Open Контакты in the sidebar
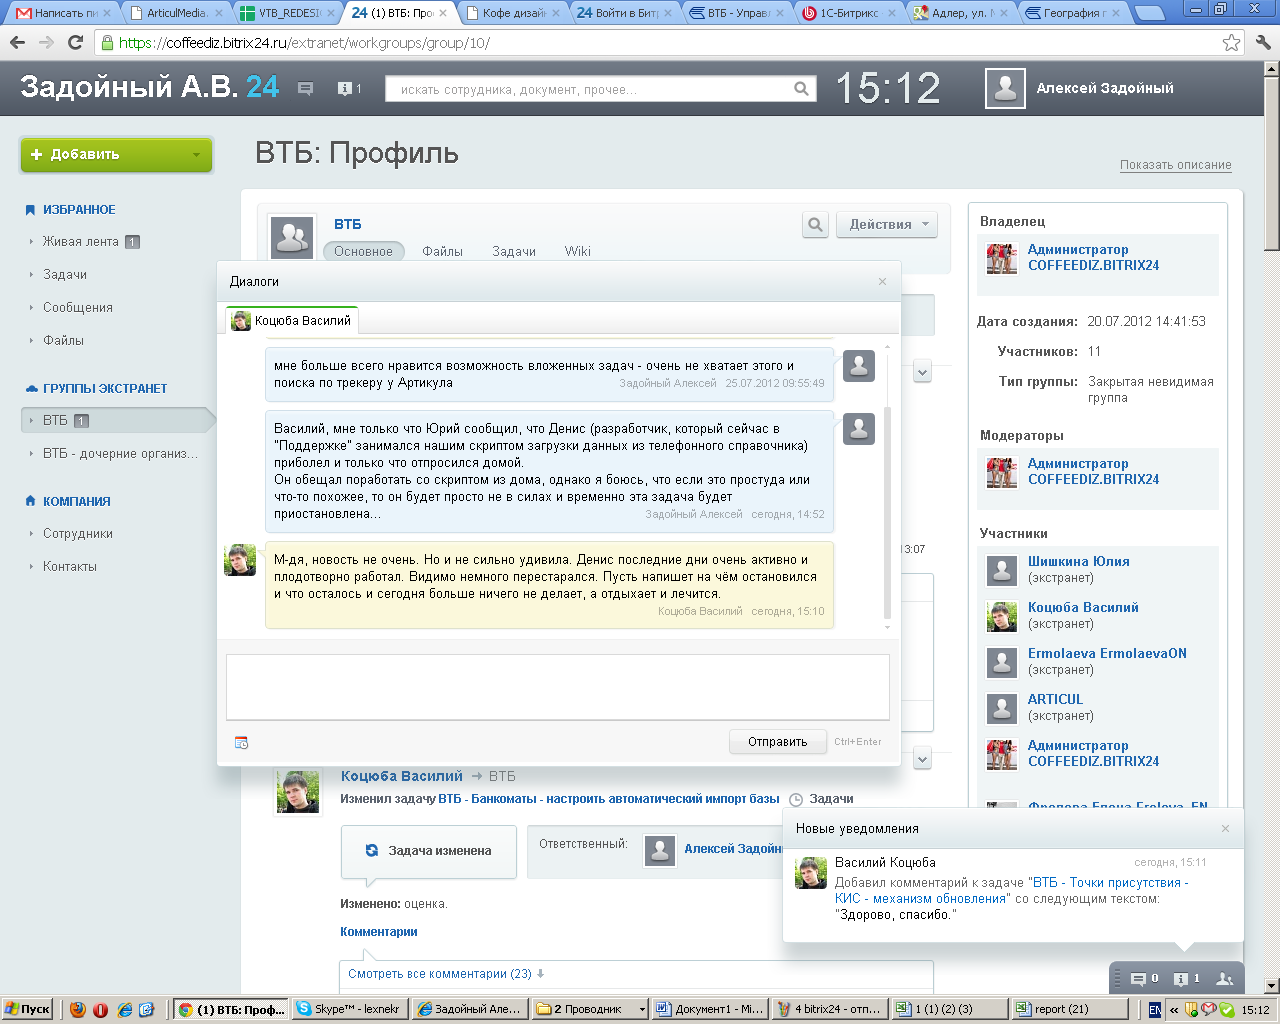The image size is (1280, 1024). pos(70,567)
